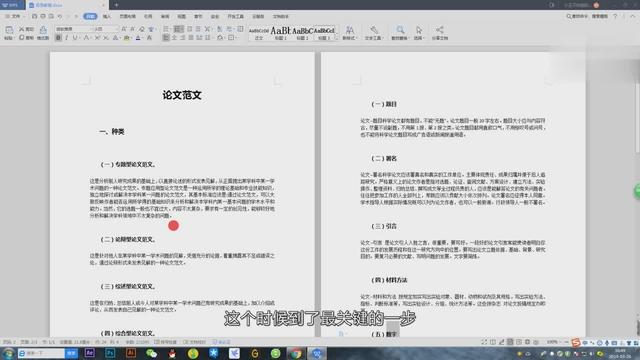Increase paragraph indent

198,29
